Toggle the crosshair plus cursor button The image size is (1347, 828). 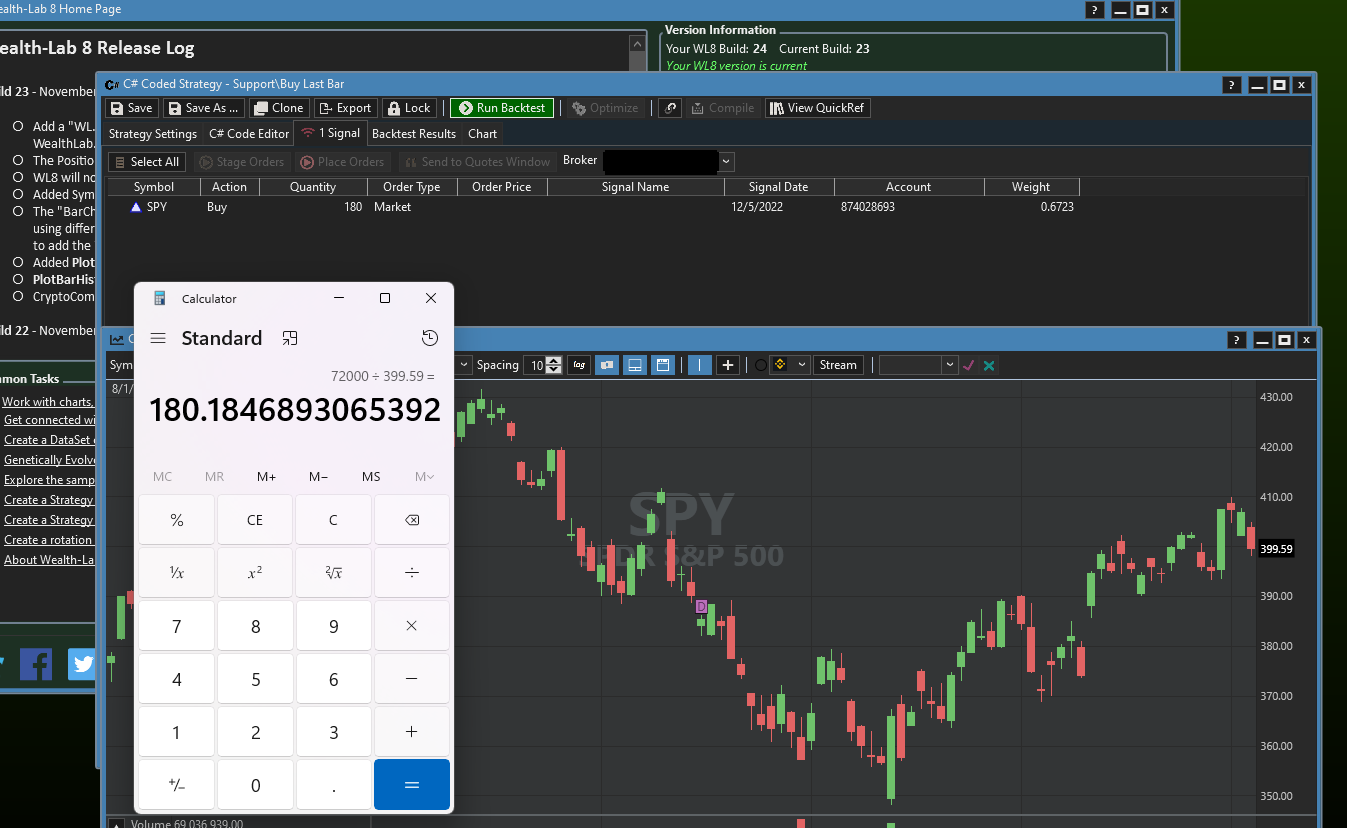(x=728, y=365)
